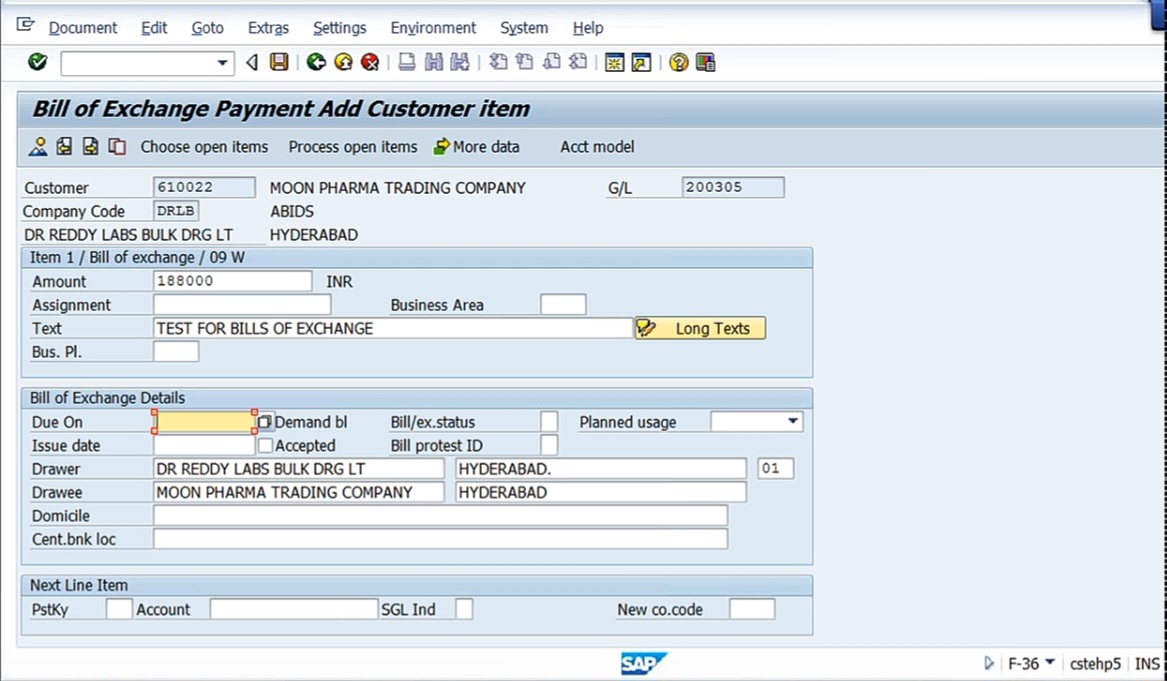Click the Issue date field
This screenshot has width=1167, height=681.
[x=205, y=446]
